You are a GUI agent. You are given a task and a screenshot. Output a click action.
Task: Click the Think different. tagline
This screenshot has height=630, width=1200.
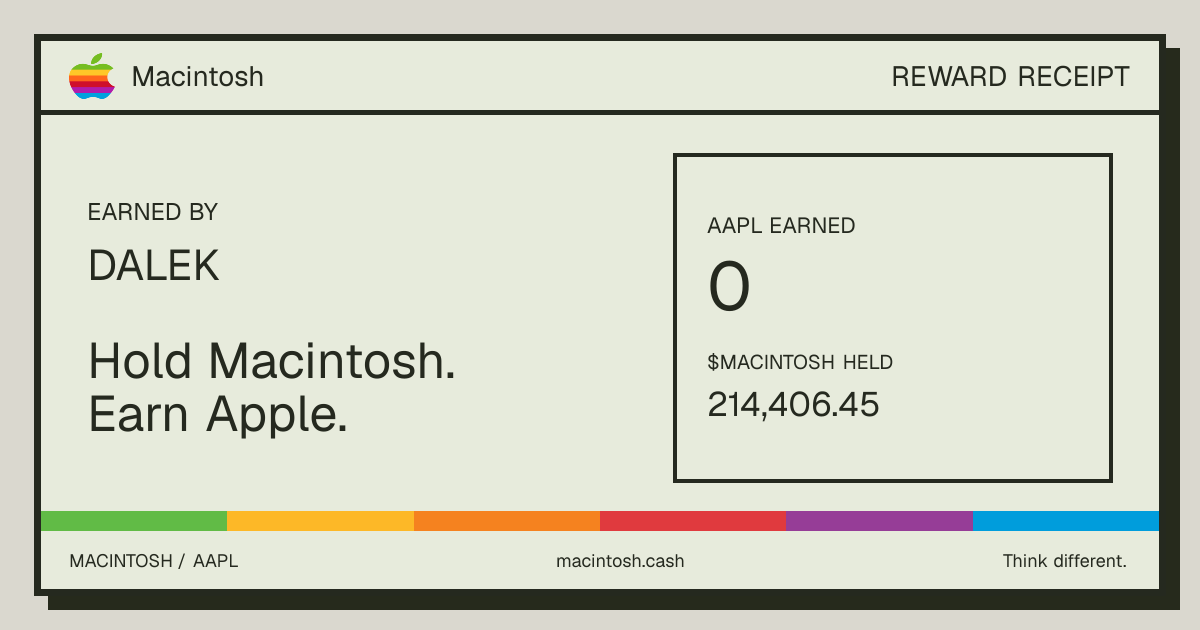coord(1065,561)
